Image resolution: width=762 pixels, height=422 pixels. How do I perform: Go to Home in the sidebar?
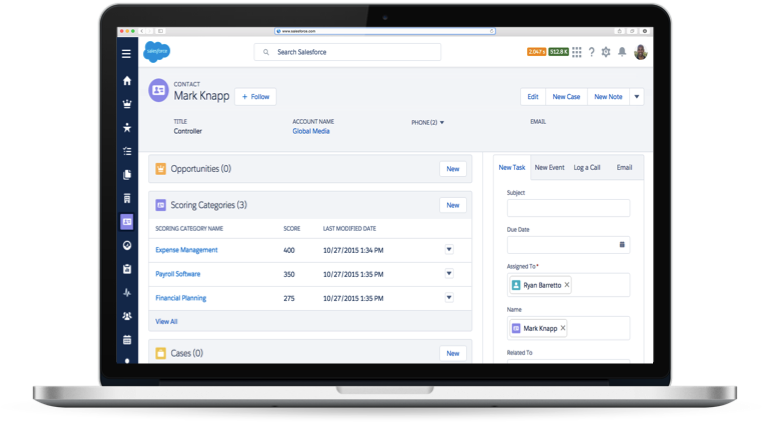[127, 81]
